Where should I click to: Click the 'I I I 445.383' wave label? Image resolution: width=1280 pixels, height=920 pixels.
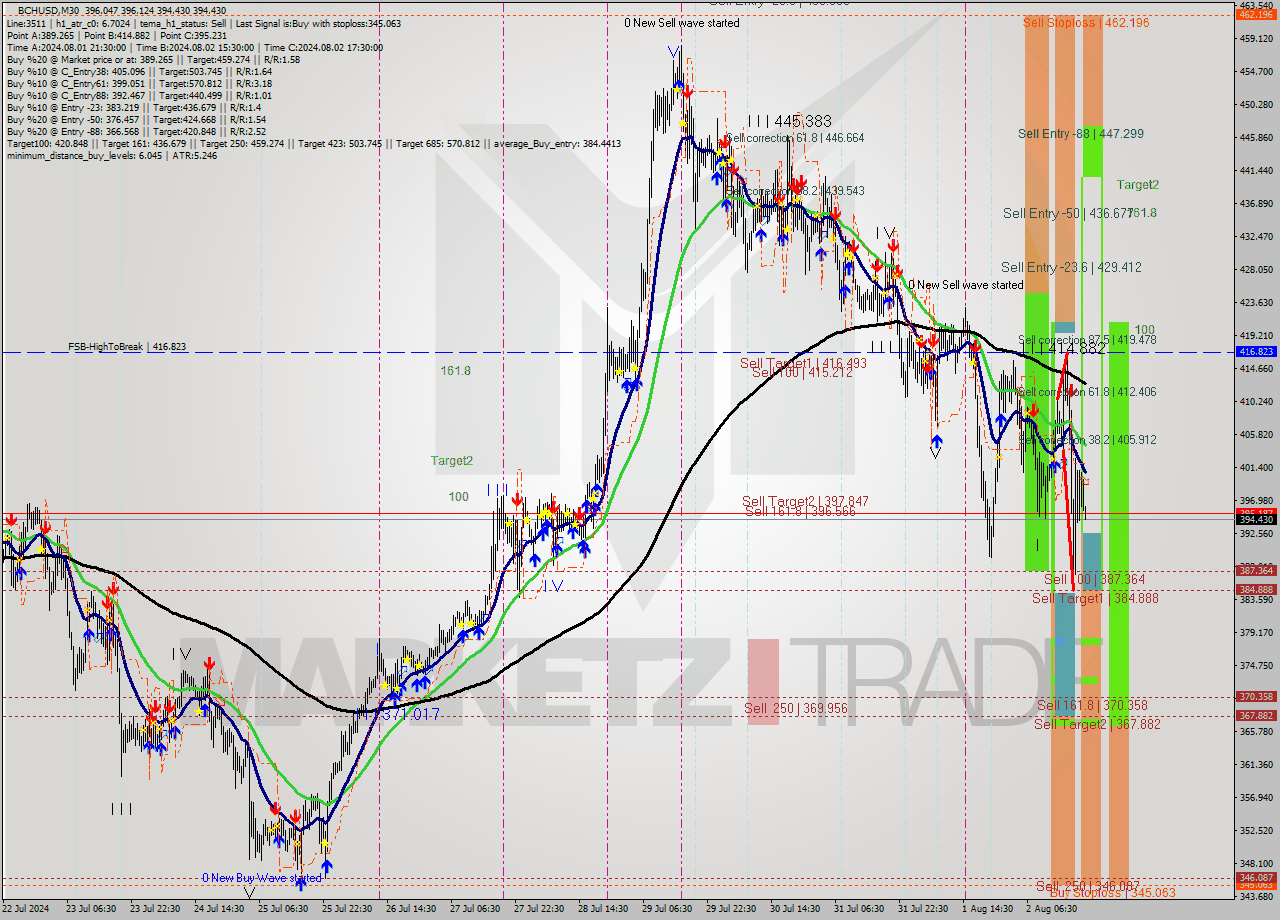(x=789, y=121)
